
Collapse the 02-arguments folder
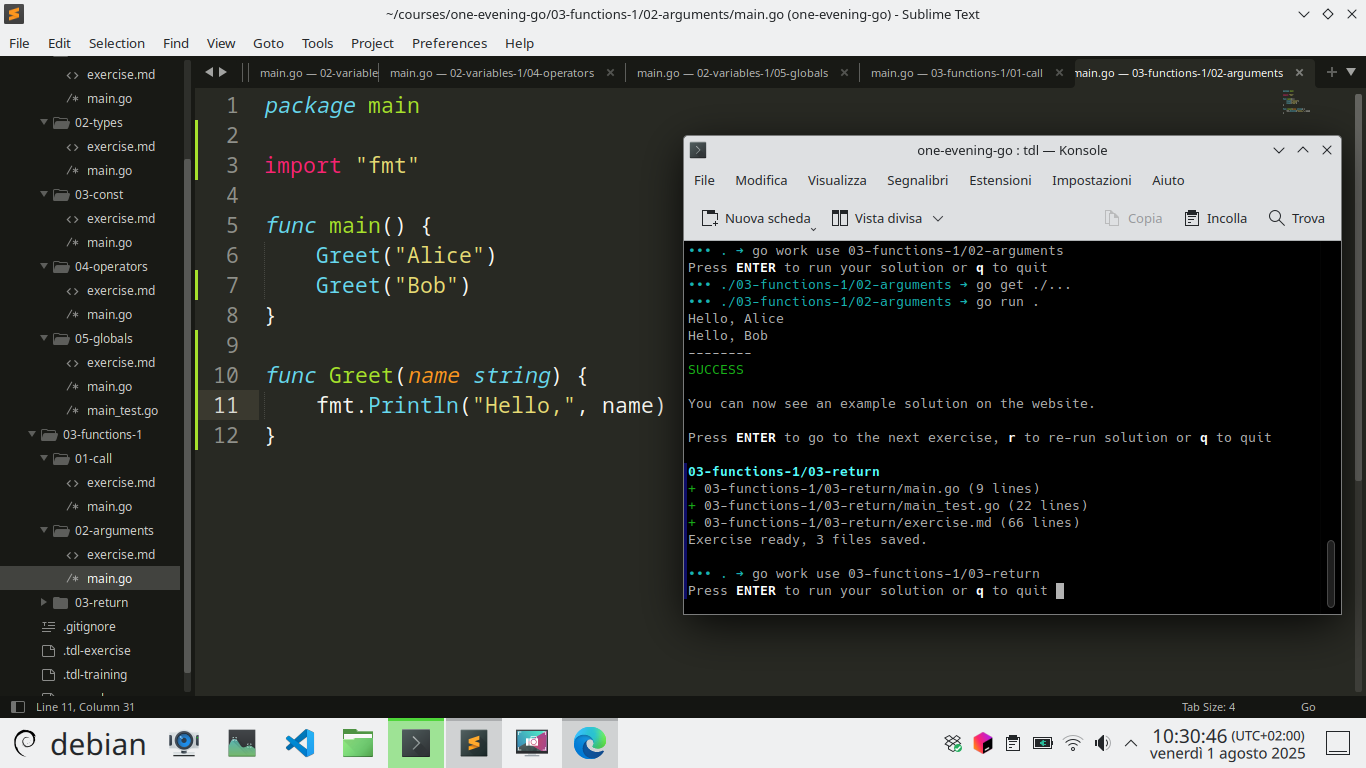coord(44,530)
